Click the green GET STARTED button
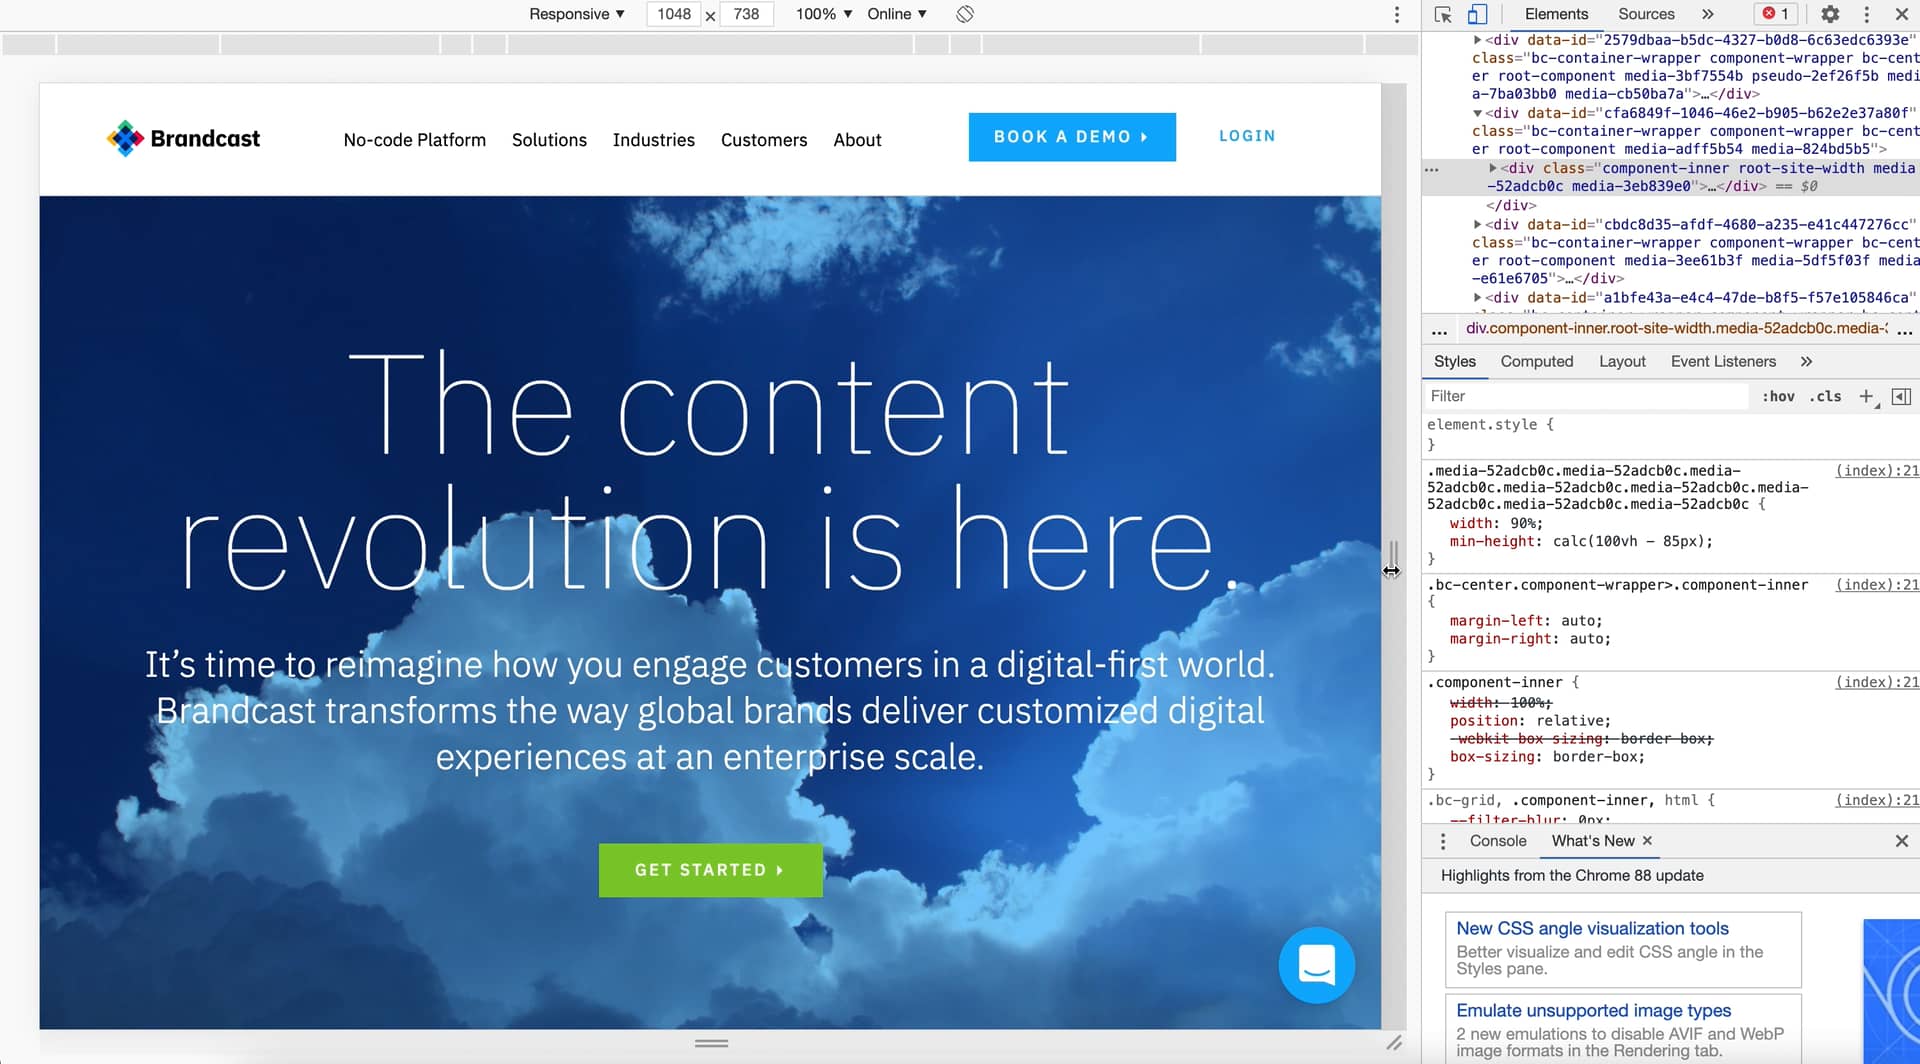Image resolution: width=1920 pixels, height=1064 pixels. [x=711, y=870]
